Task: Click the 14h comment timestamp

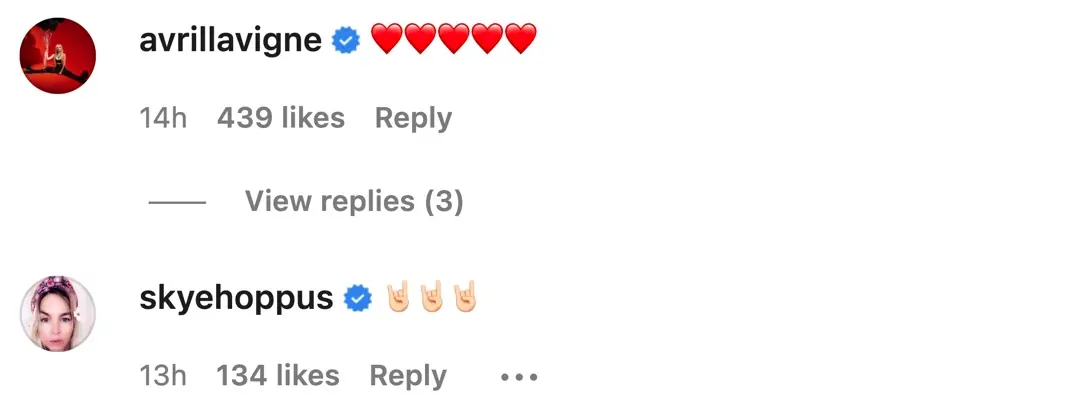Action: pos(163,118)
